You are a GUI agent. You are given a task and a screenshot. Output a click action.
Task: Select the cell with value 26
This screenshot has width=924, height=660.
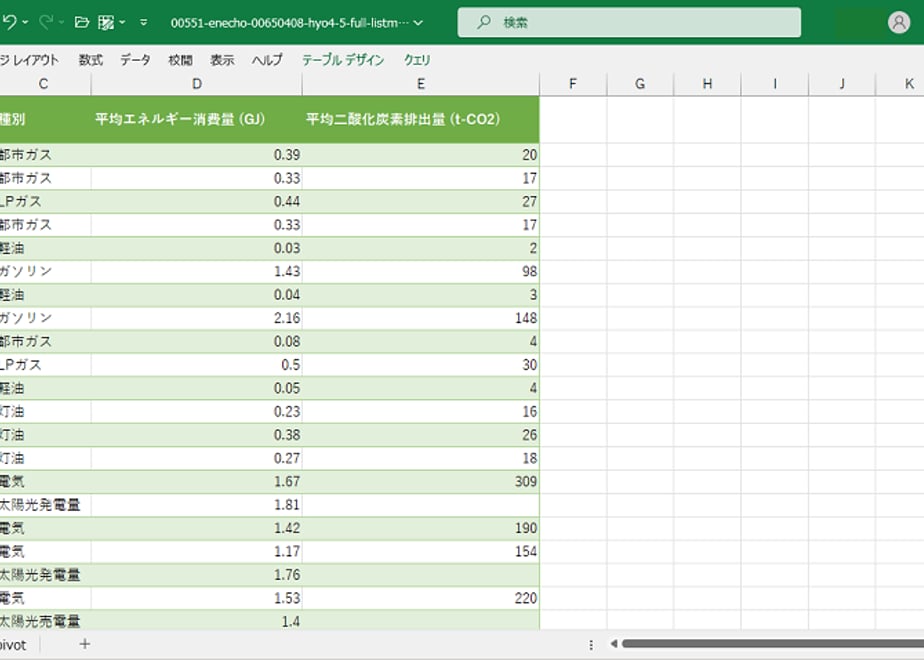click(x=421, y=435)
